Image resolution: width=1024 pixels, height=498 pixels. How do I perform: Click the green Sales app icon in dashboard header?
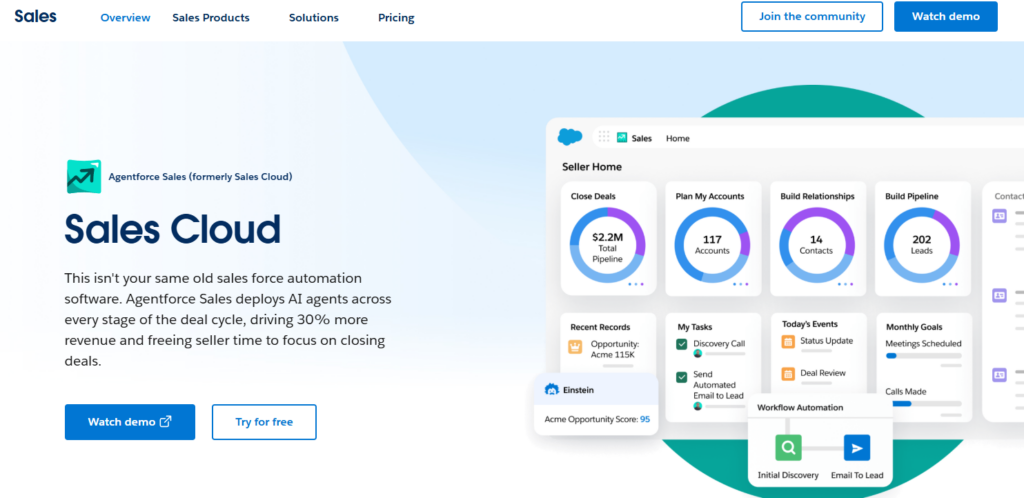[x=622, y=138]
